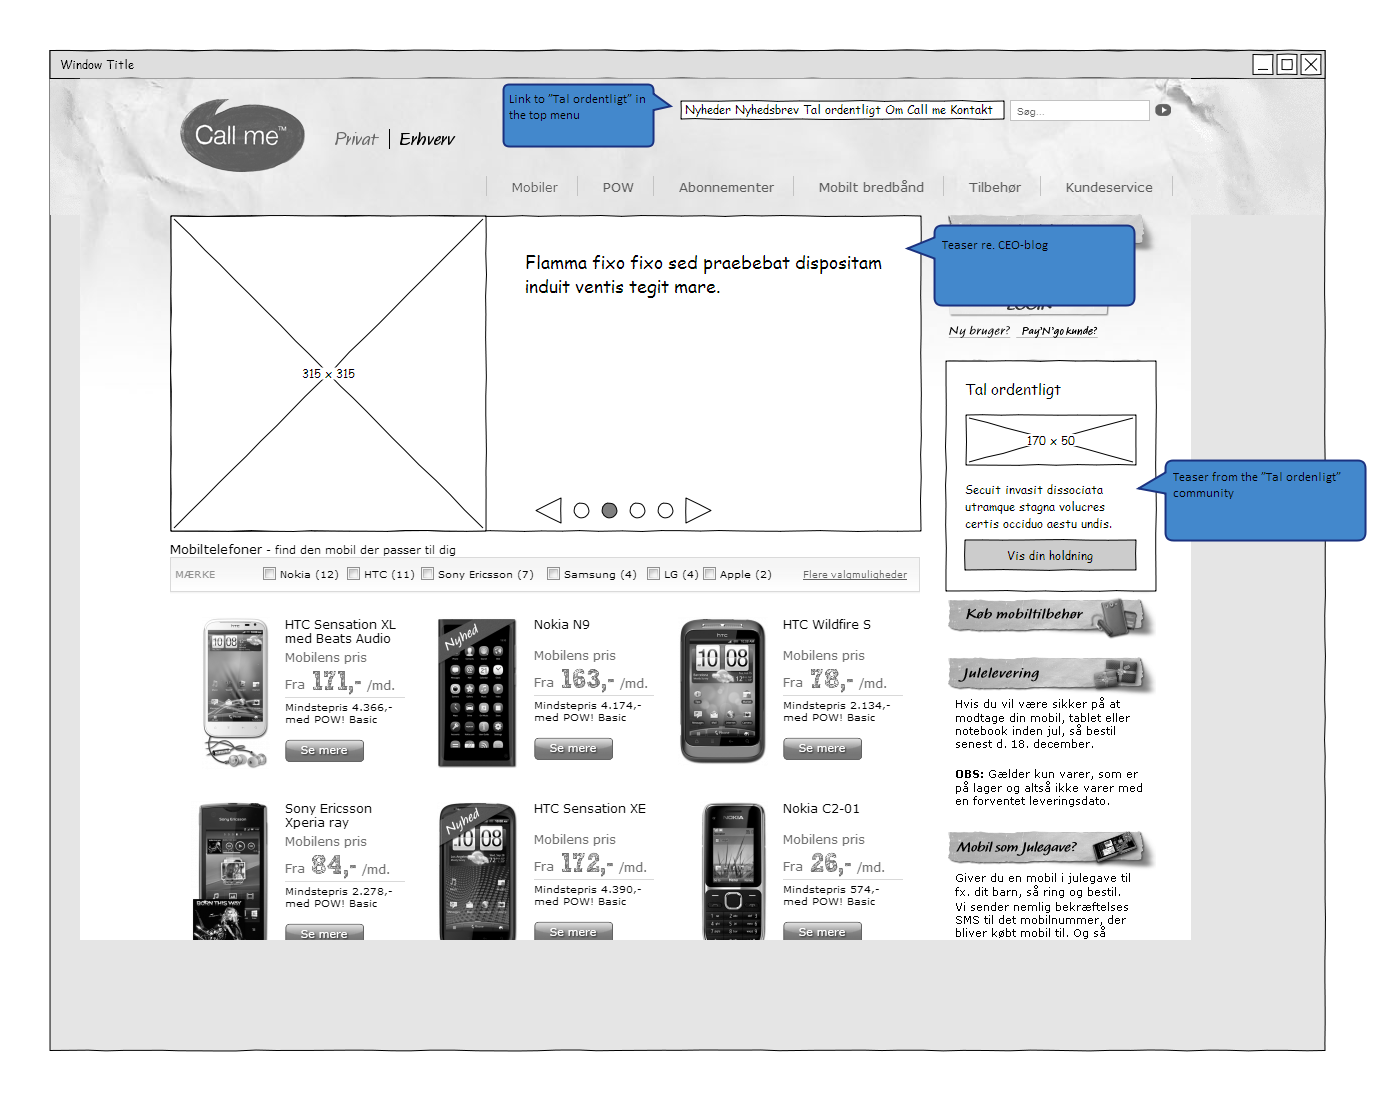This screenshot has width=1375, height=1101.
Task: Open Om Call me link
Action: 915,110
